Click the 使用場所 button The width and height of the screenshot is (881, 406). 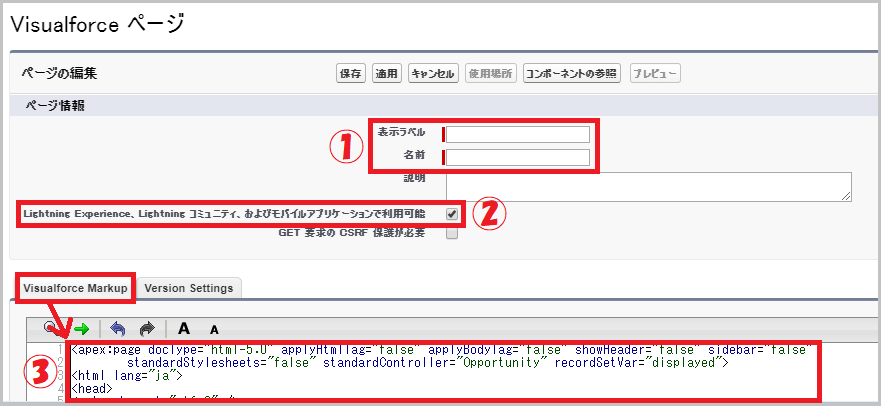pyautogui.click(x=490, y=73)
